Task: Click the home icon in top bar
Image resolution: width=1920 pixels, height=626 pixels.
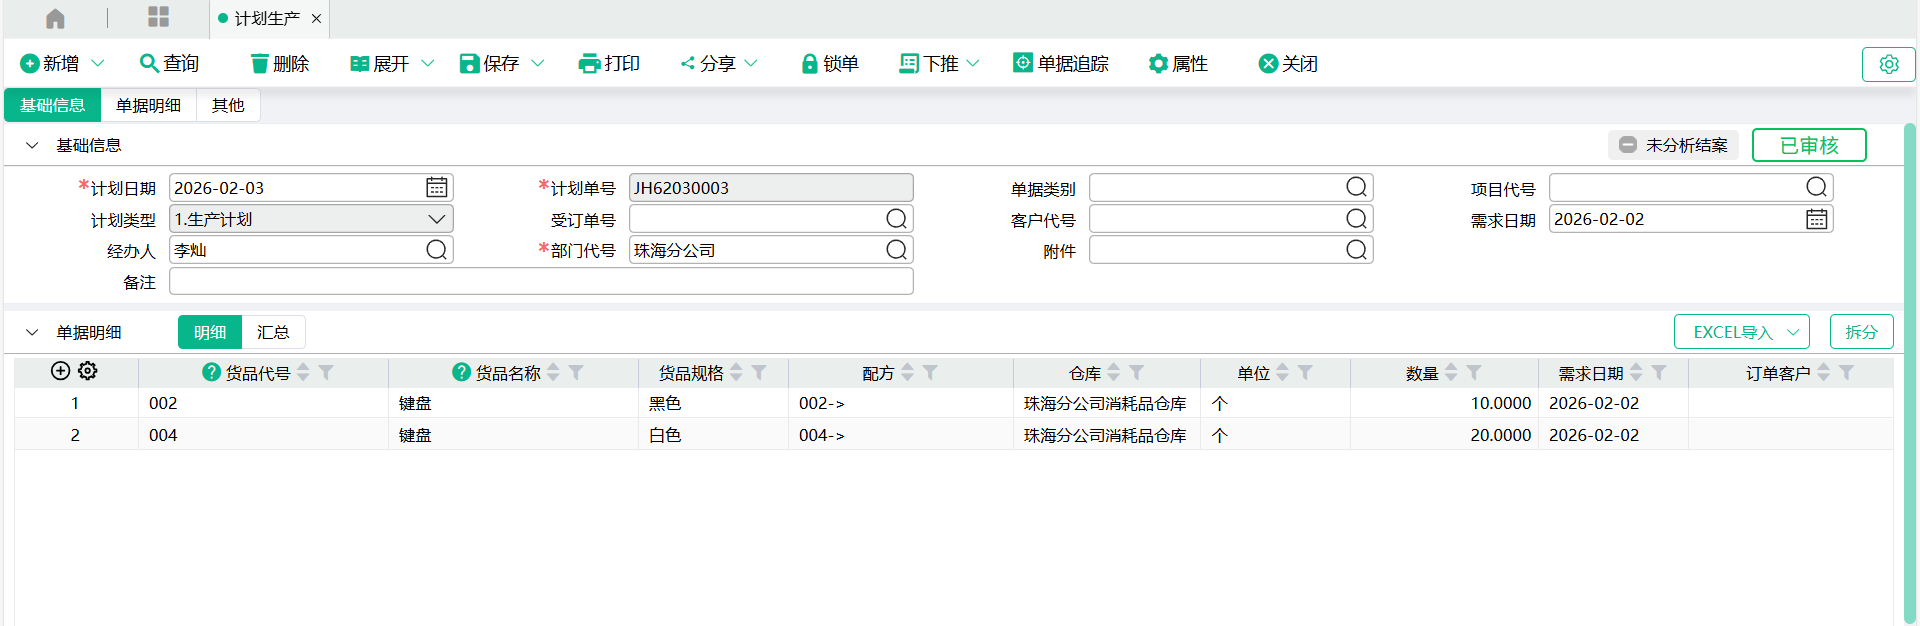Action: 55,18
